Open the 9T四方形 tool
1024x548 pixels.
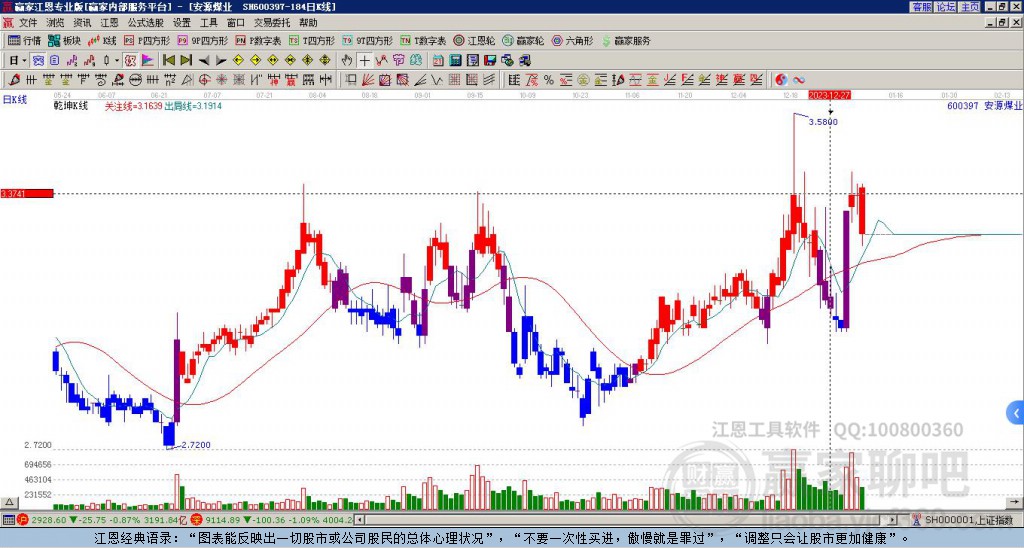click(368, 40)
